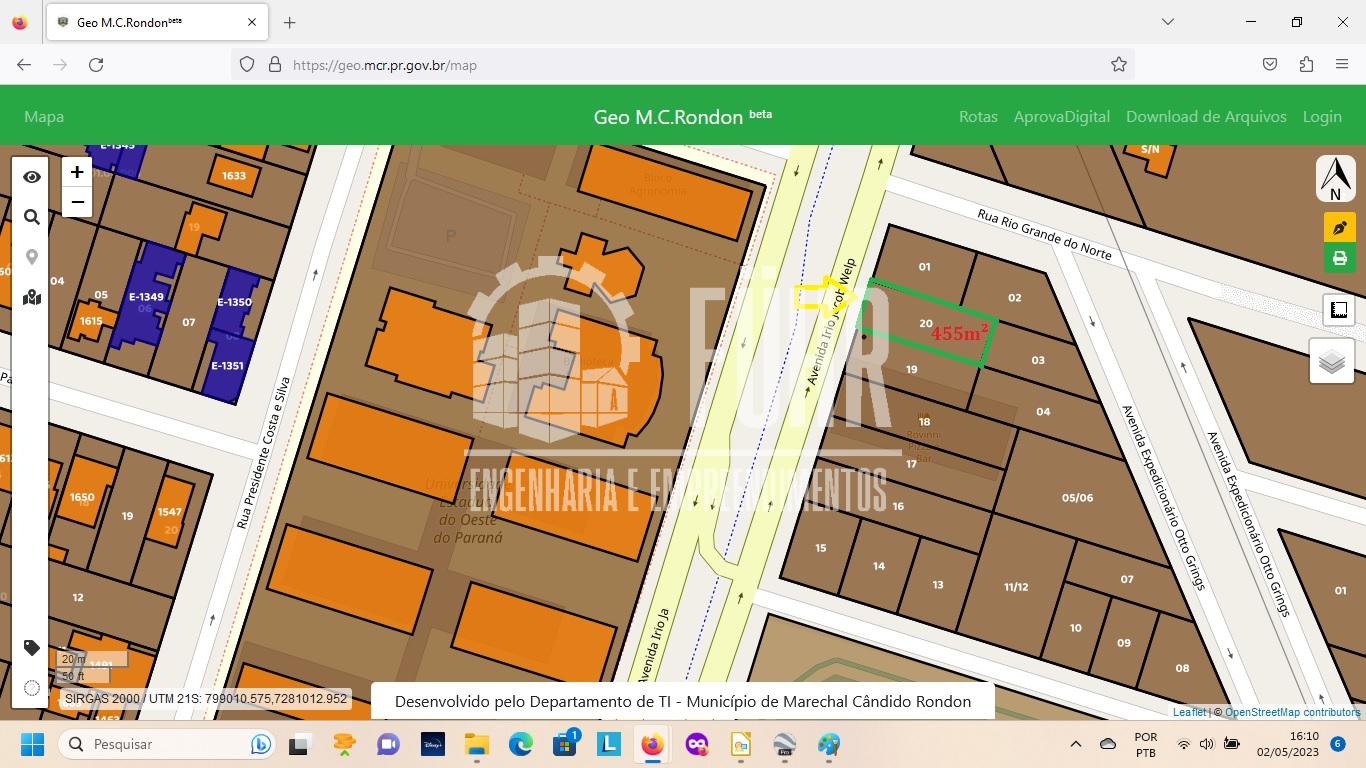Screen dimensions: 1366x768
Task: Open Download de Arquivos page
Action: [x=1206, y=116]
